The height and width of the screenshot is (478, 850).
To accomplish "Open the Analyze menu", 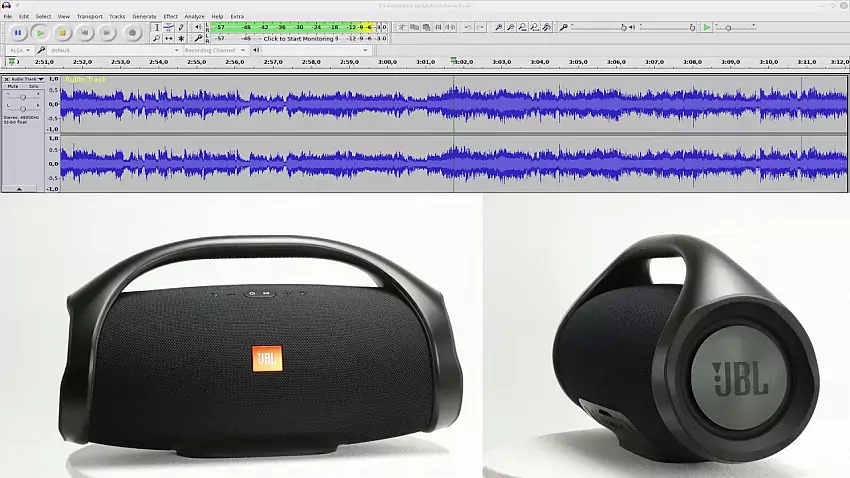I will (x=195, y=16).
